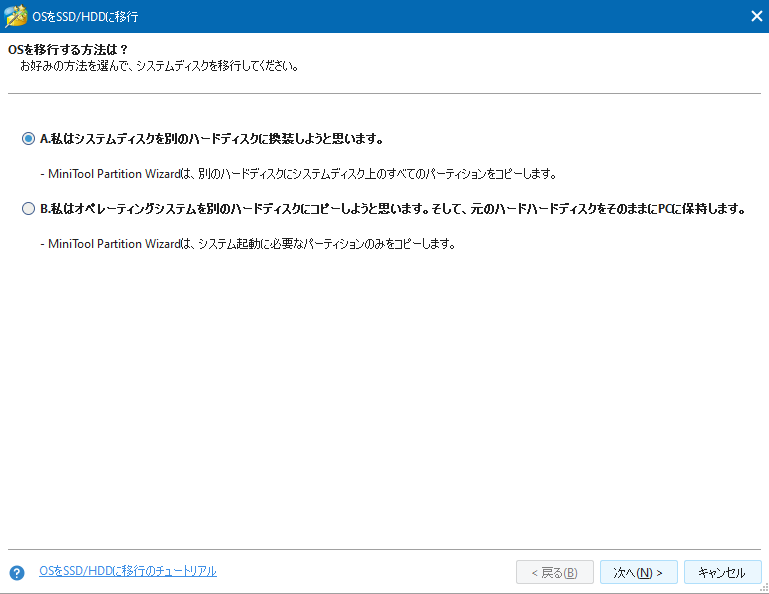Close the OS migration wizard window

pyautogui.click(x=756, y=16)
